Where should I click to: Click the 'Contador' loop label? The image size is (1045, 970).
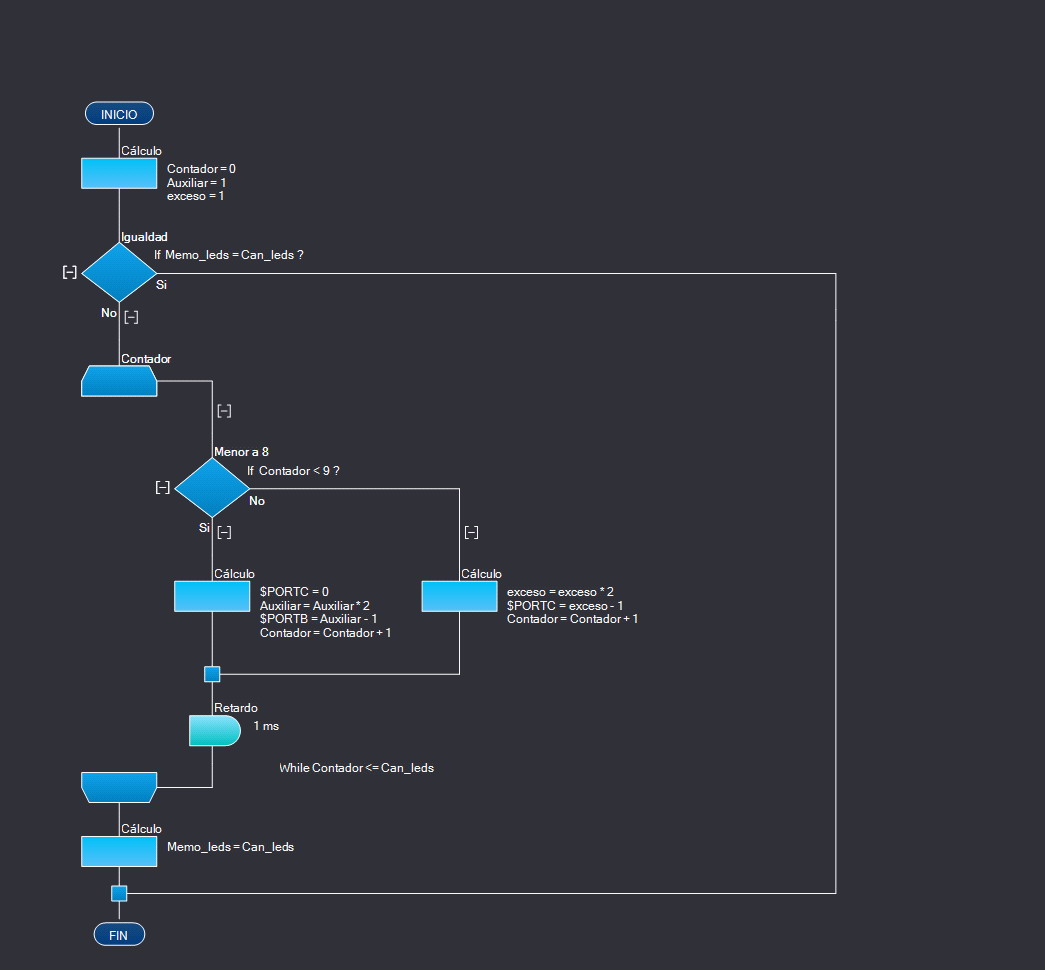pyautogui.click(x=146, y=359)
